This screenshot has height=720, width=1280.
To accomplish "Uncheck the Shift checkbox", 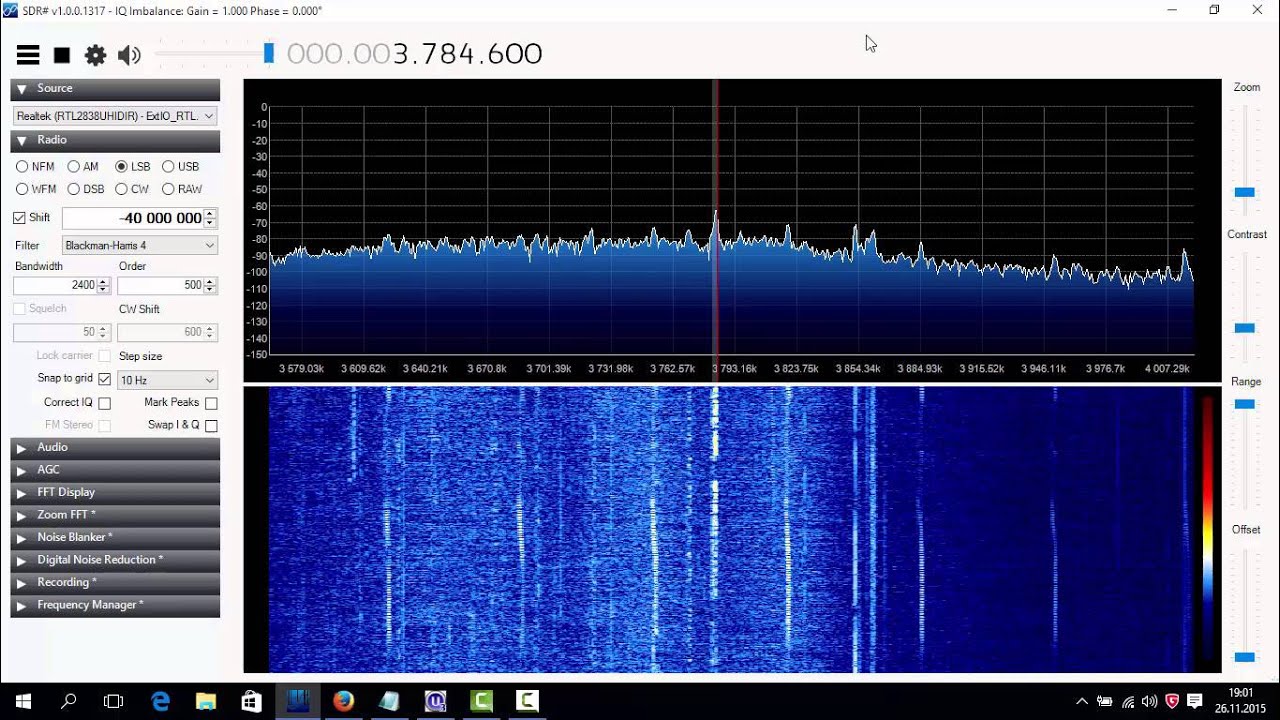I will tap(19, 218).
